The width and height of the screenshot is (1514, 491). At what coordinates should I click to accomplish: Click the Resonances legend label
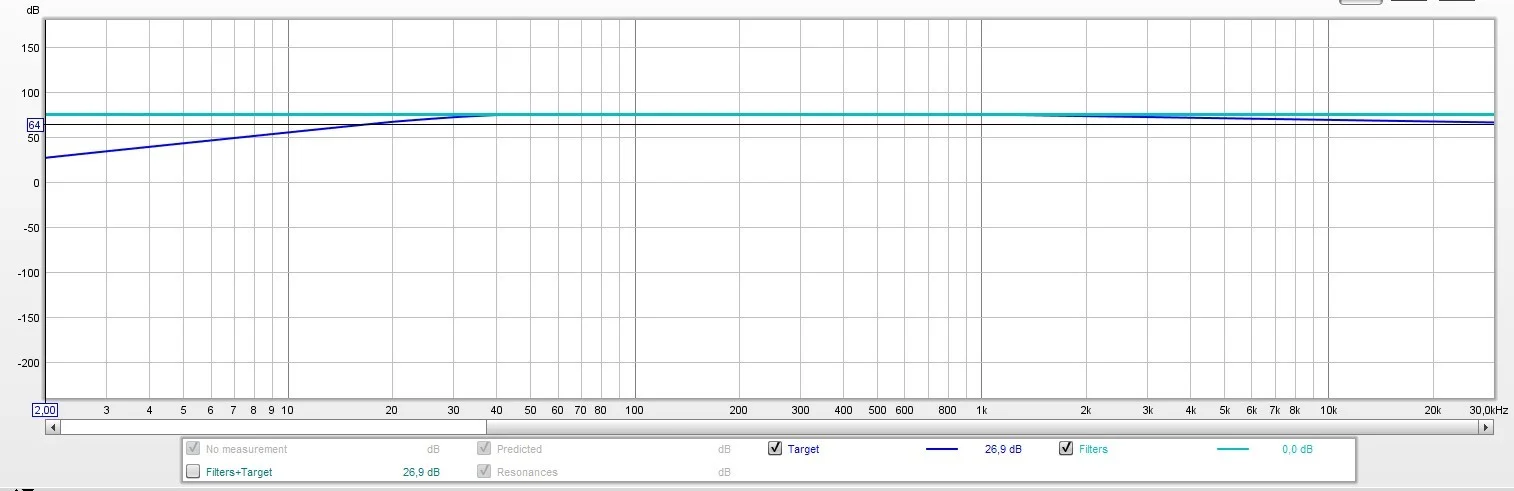(x=527, y=472)
